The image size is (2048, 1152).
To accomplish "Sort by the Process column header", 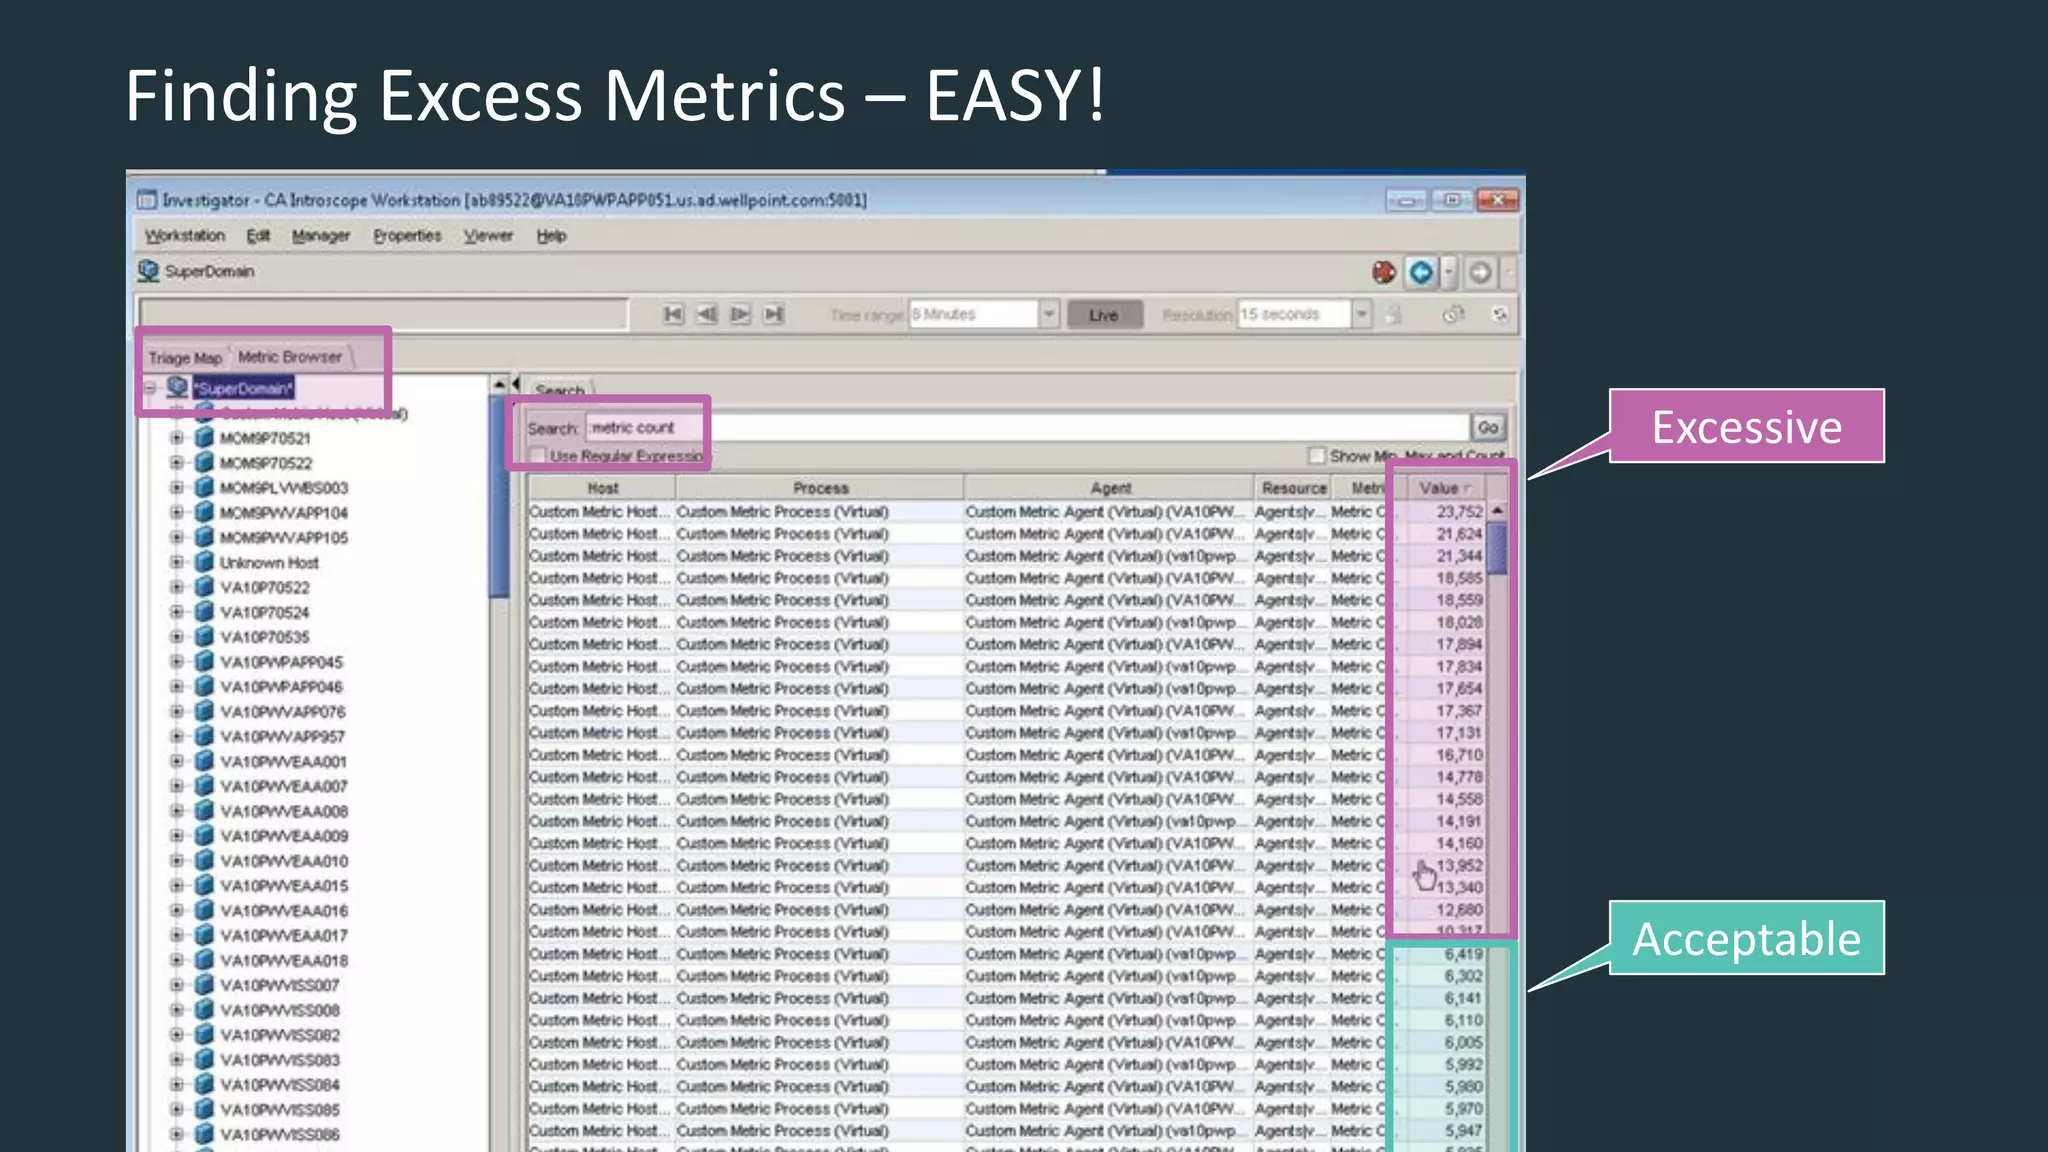I will pyautogui.click(x=820, y=488).
